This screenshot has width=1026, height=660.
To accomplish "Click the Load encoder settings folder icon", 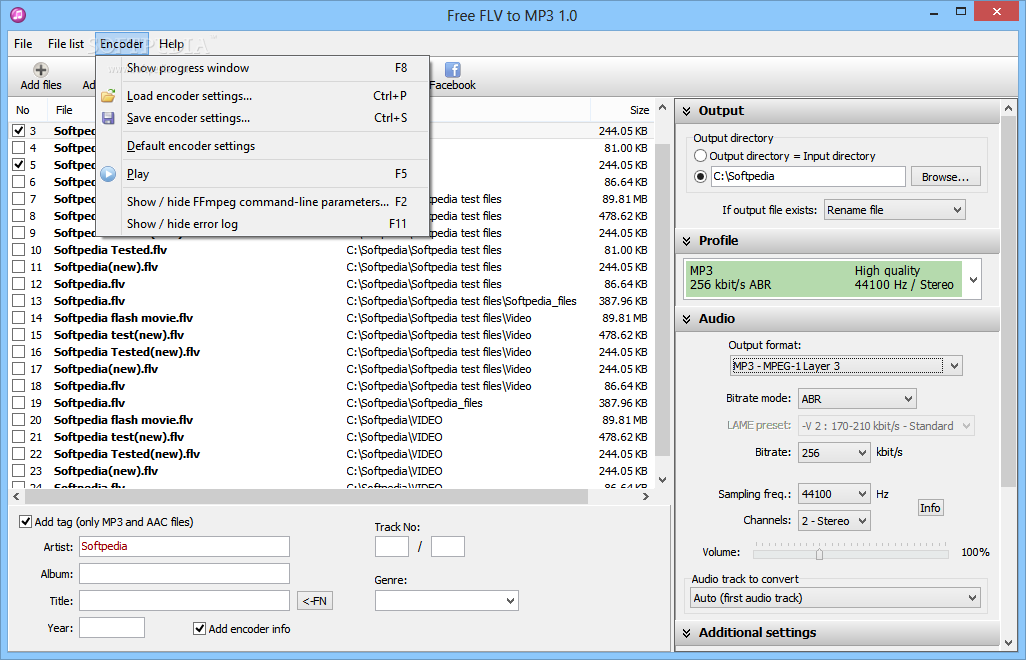I will pos(108,96).
